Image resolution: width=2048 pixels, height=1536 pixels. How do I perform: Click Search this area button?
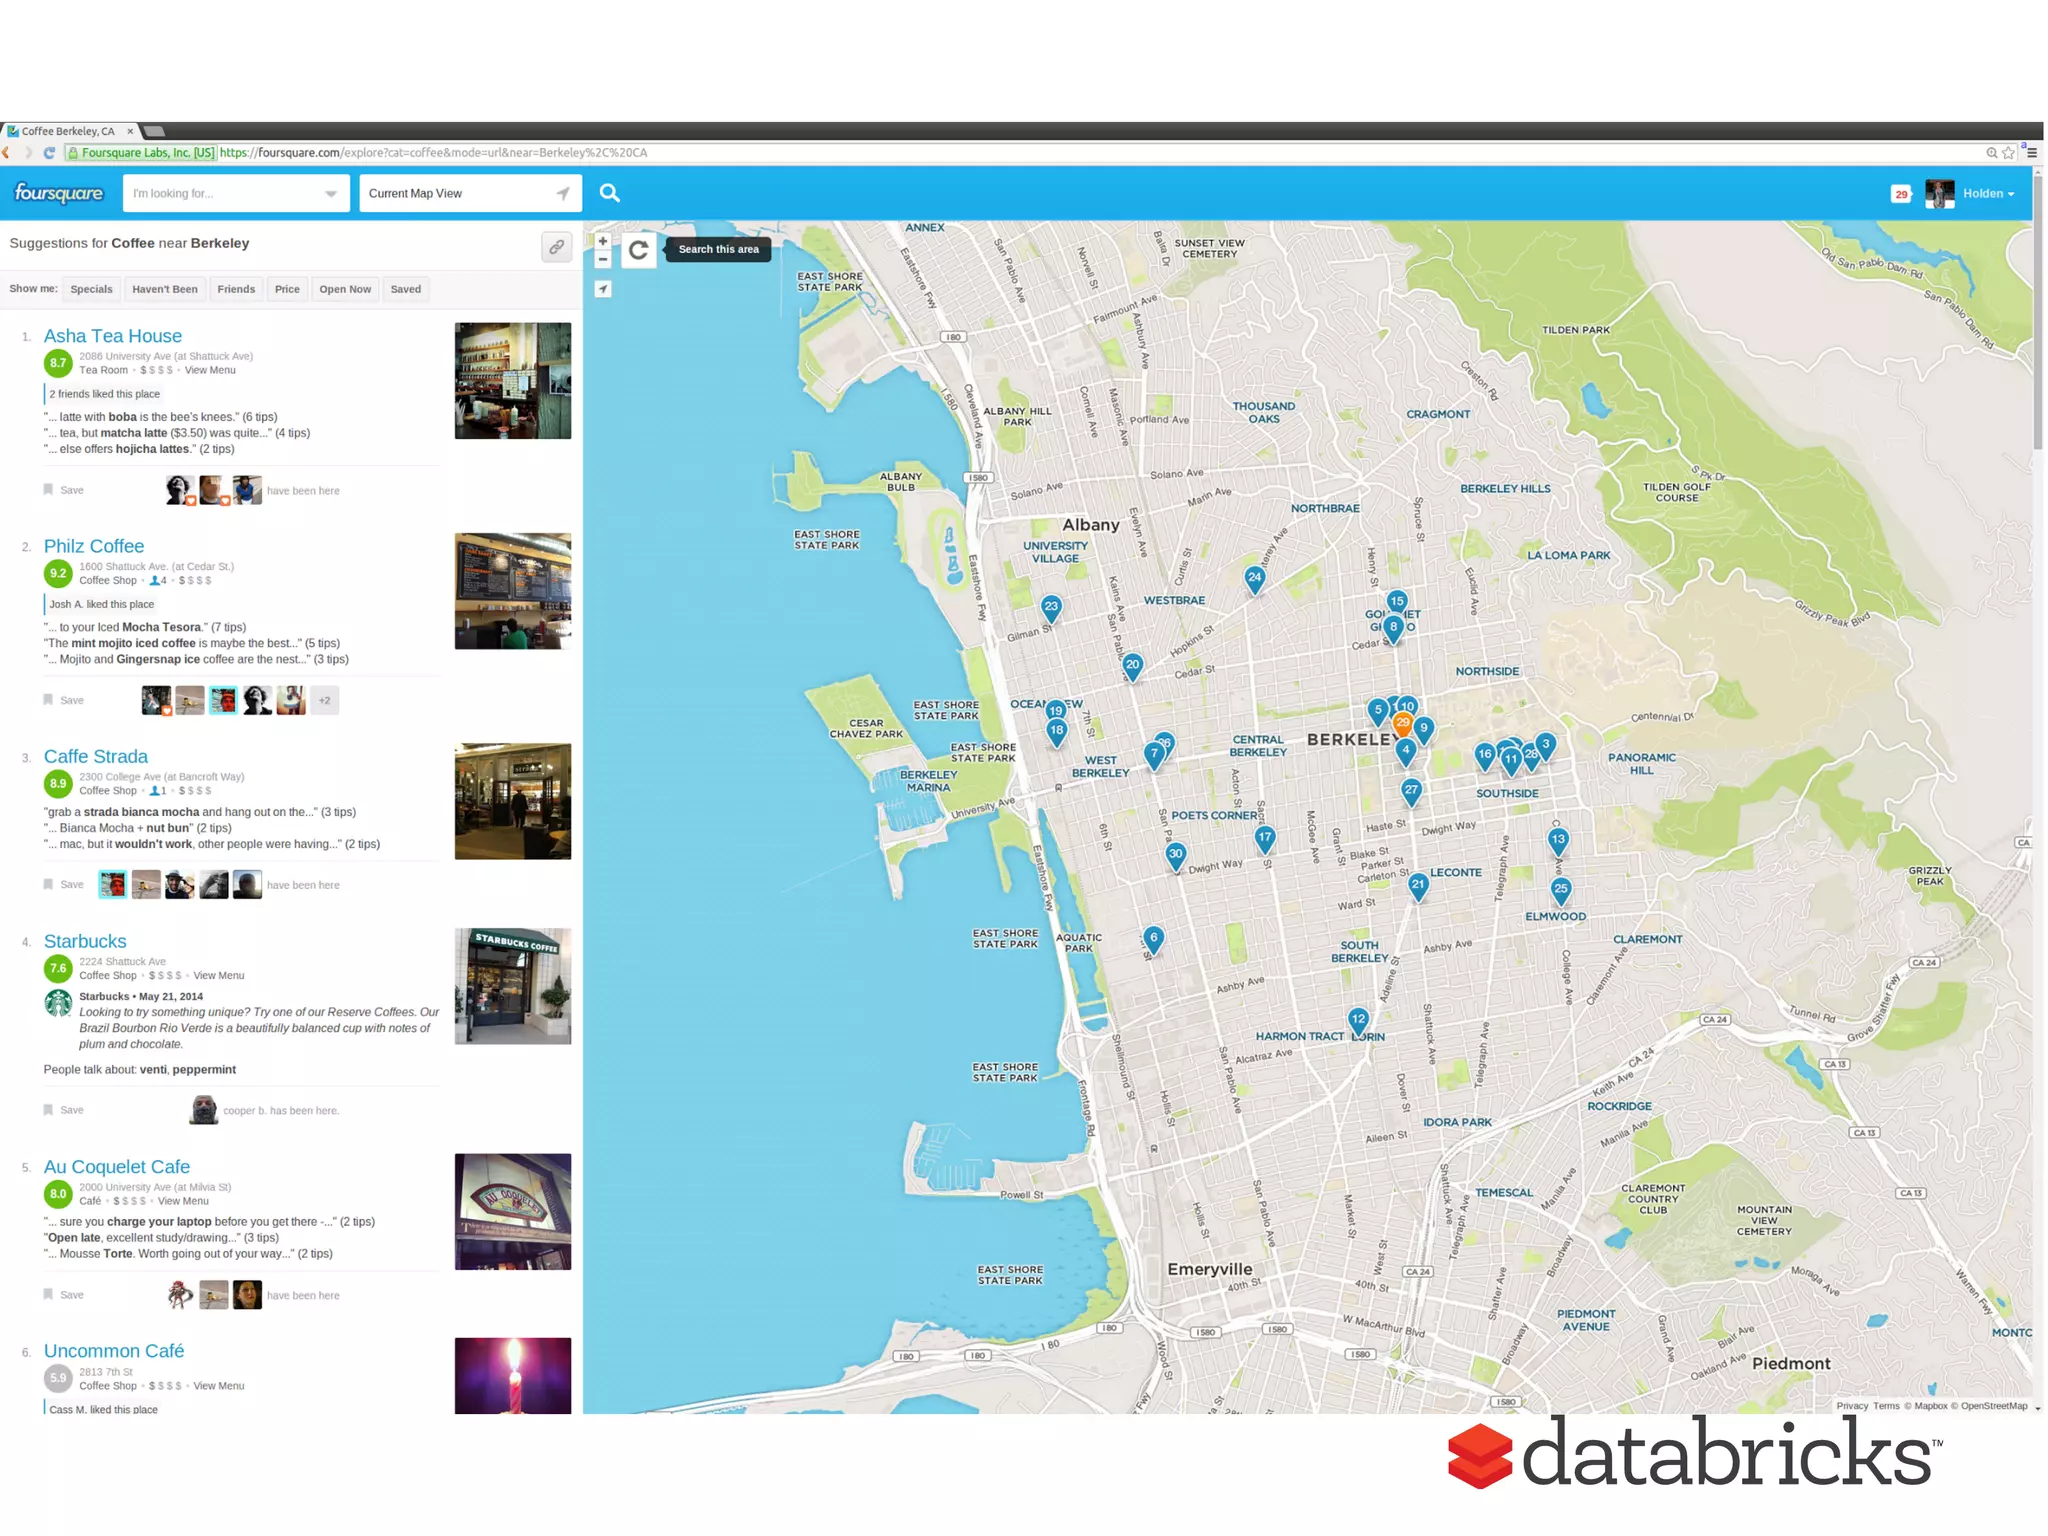(x=718, y=250)
